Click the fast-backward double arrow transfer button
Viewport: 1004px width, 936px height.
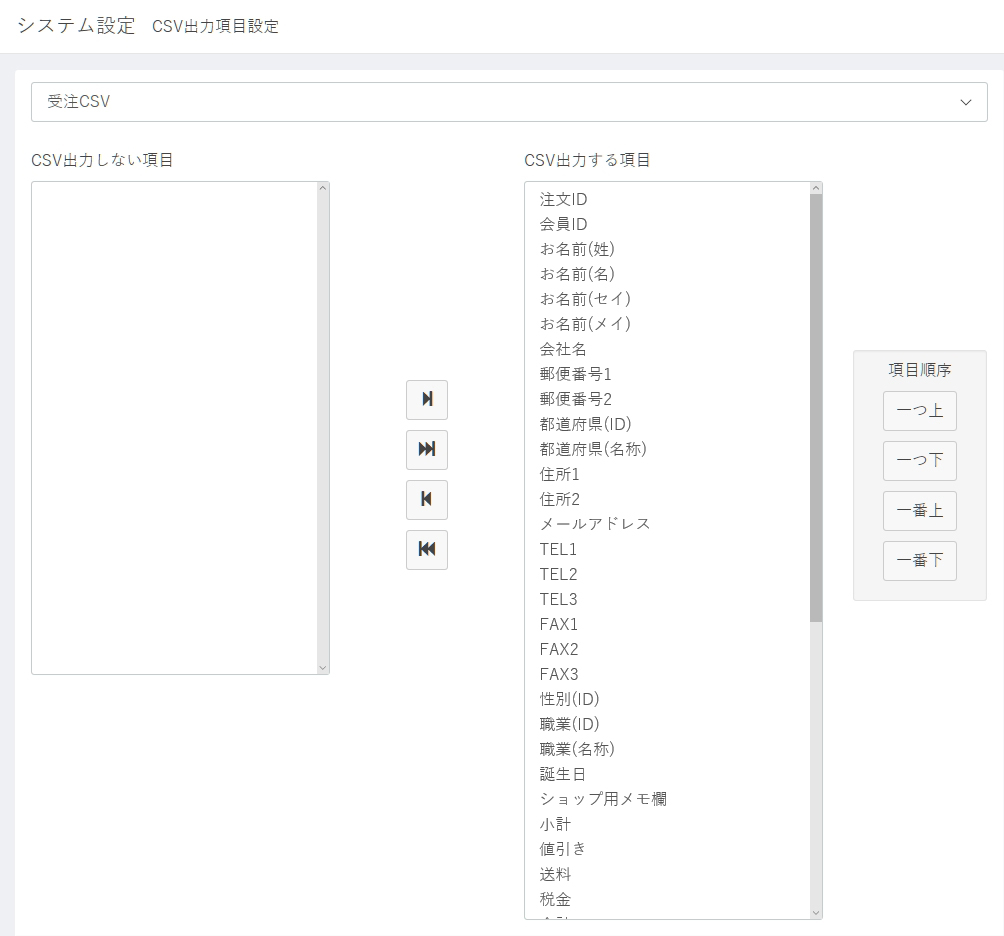coord(427,549)
